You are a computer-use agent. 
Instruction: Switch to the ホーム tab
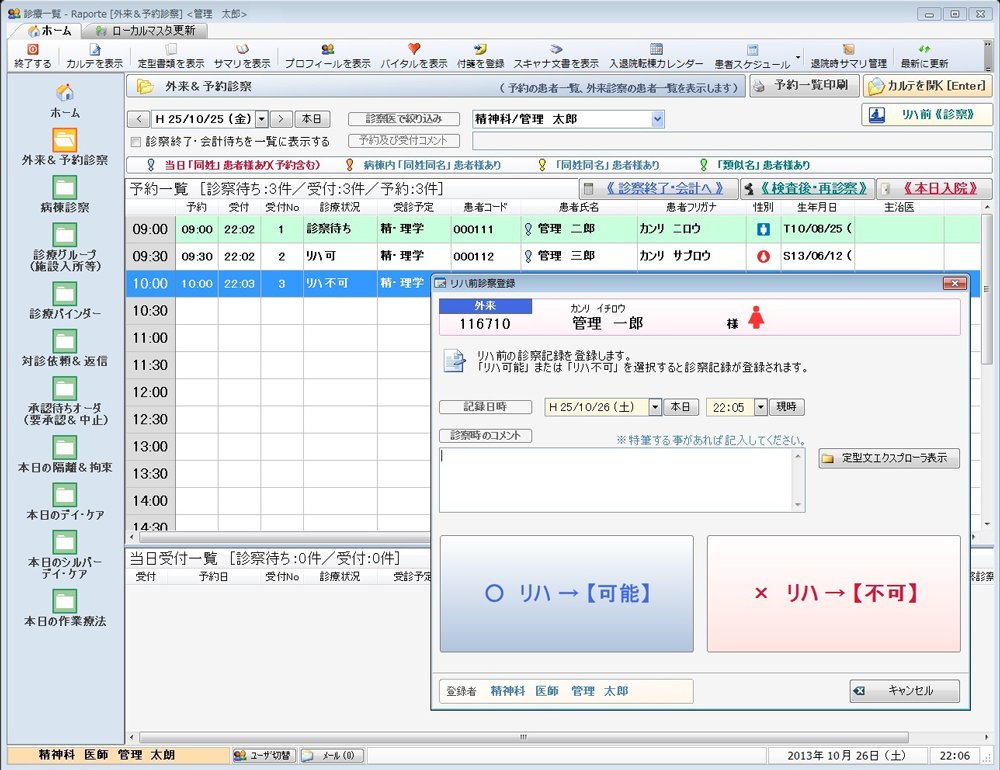click(x=50, y=31)
